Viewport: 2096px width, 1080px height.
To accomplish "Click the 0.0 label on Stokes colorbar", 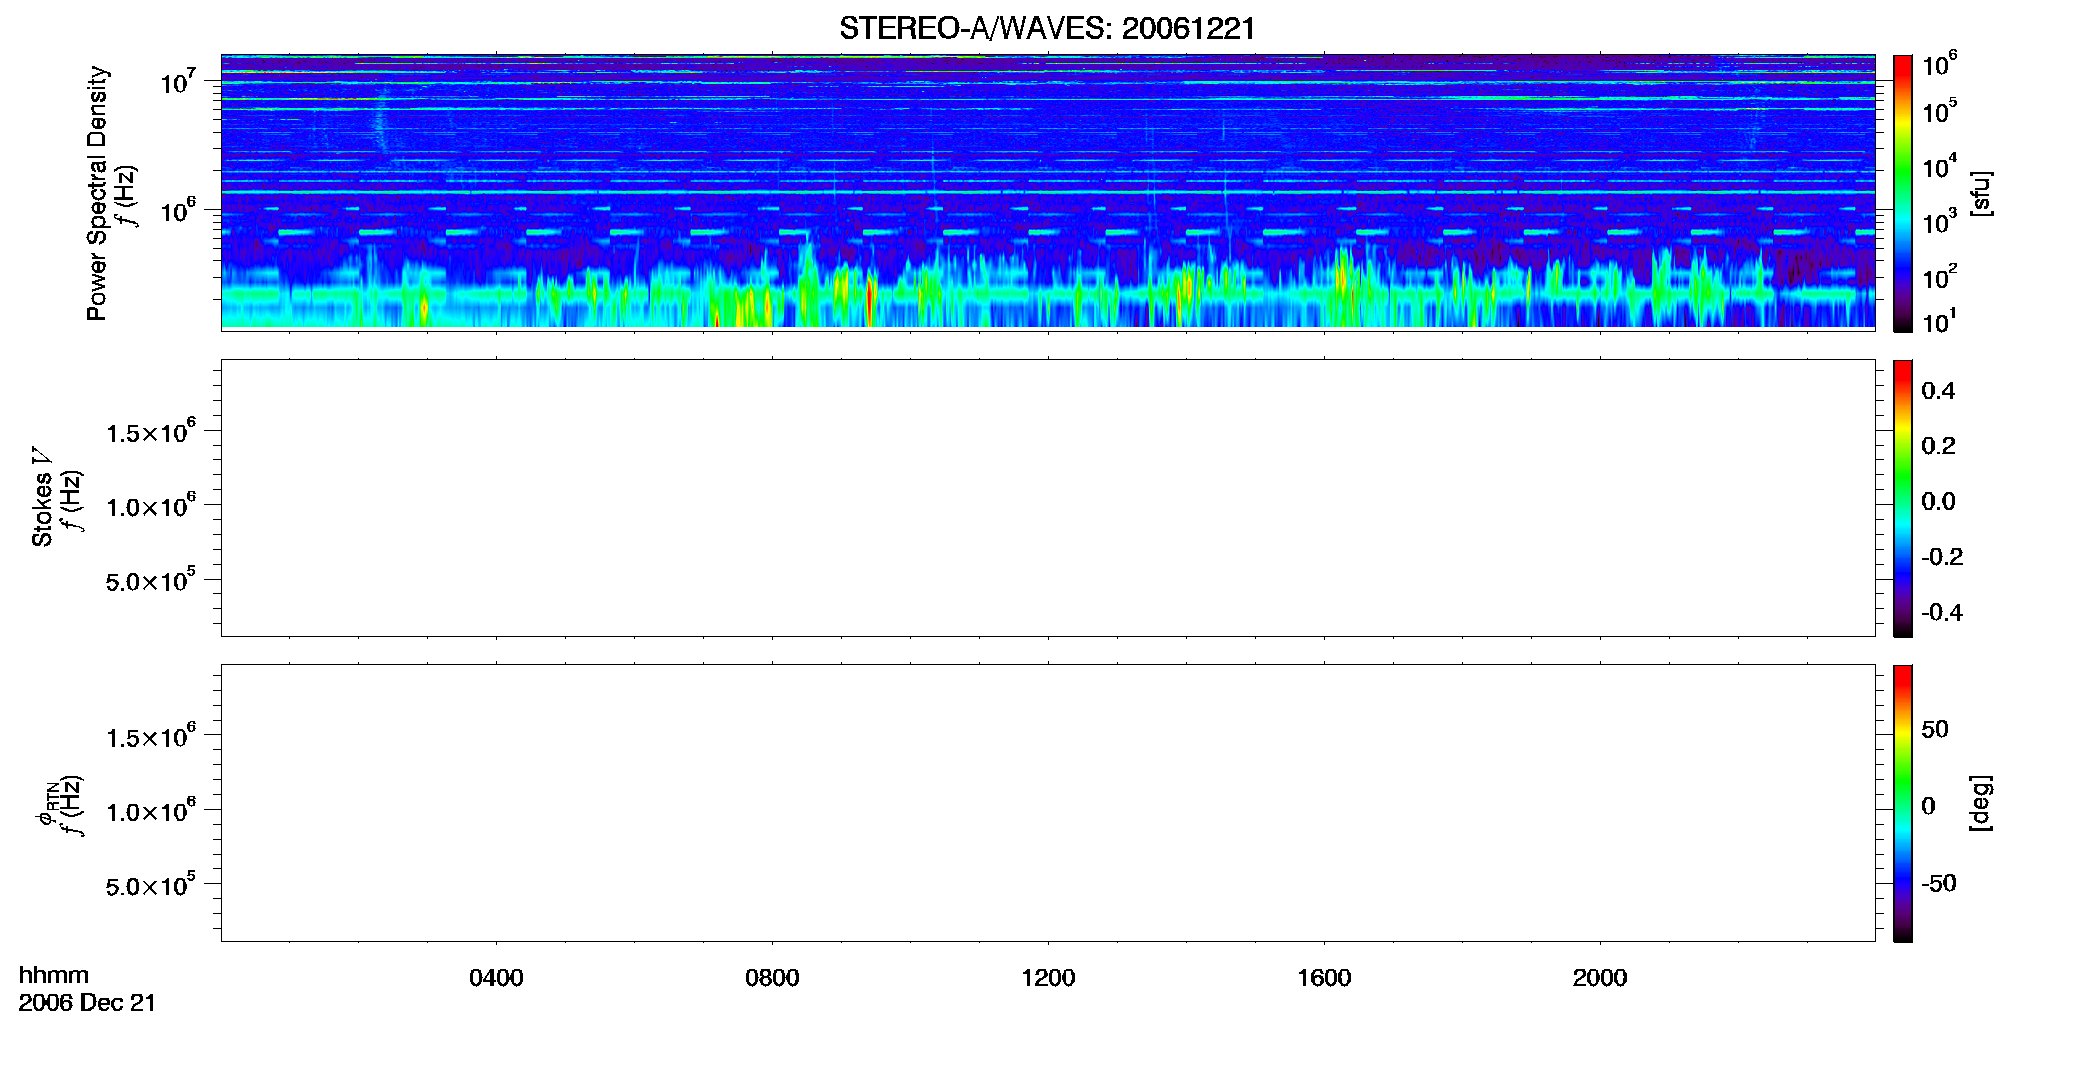I will pyautogui.click(x=1938, y=502).
